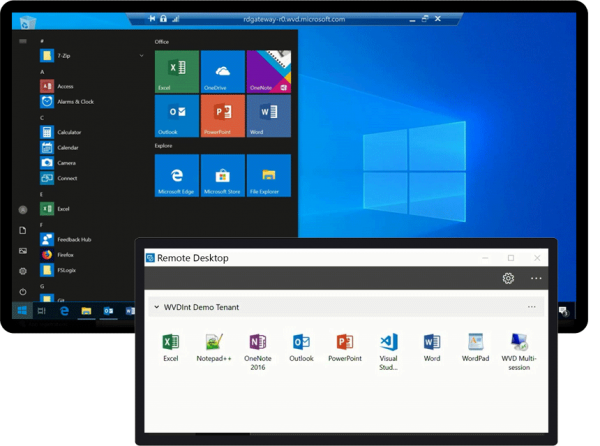The width and height of the screenshot is (600, 446).
Task: Click the Excel tile in Start menu
Action: click(177, 72)
